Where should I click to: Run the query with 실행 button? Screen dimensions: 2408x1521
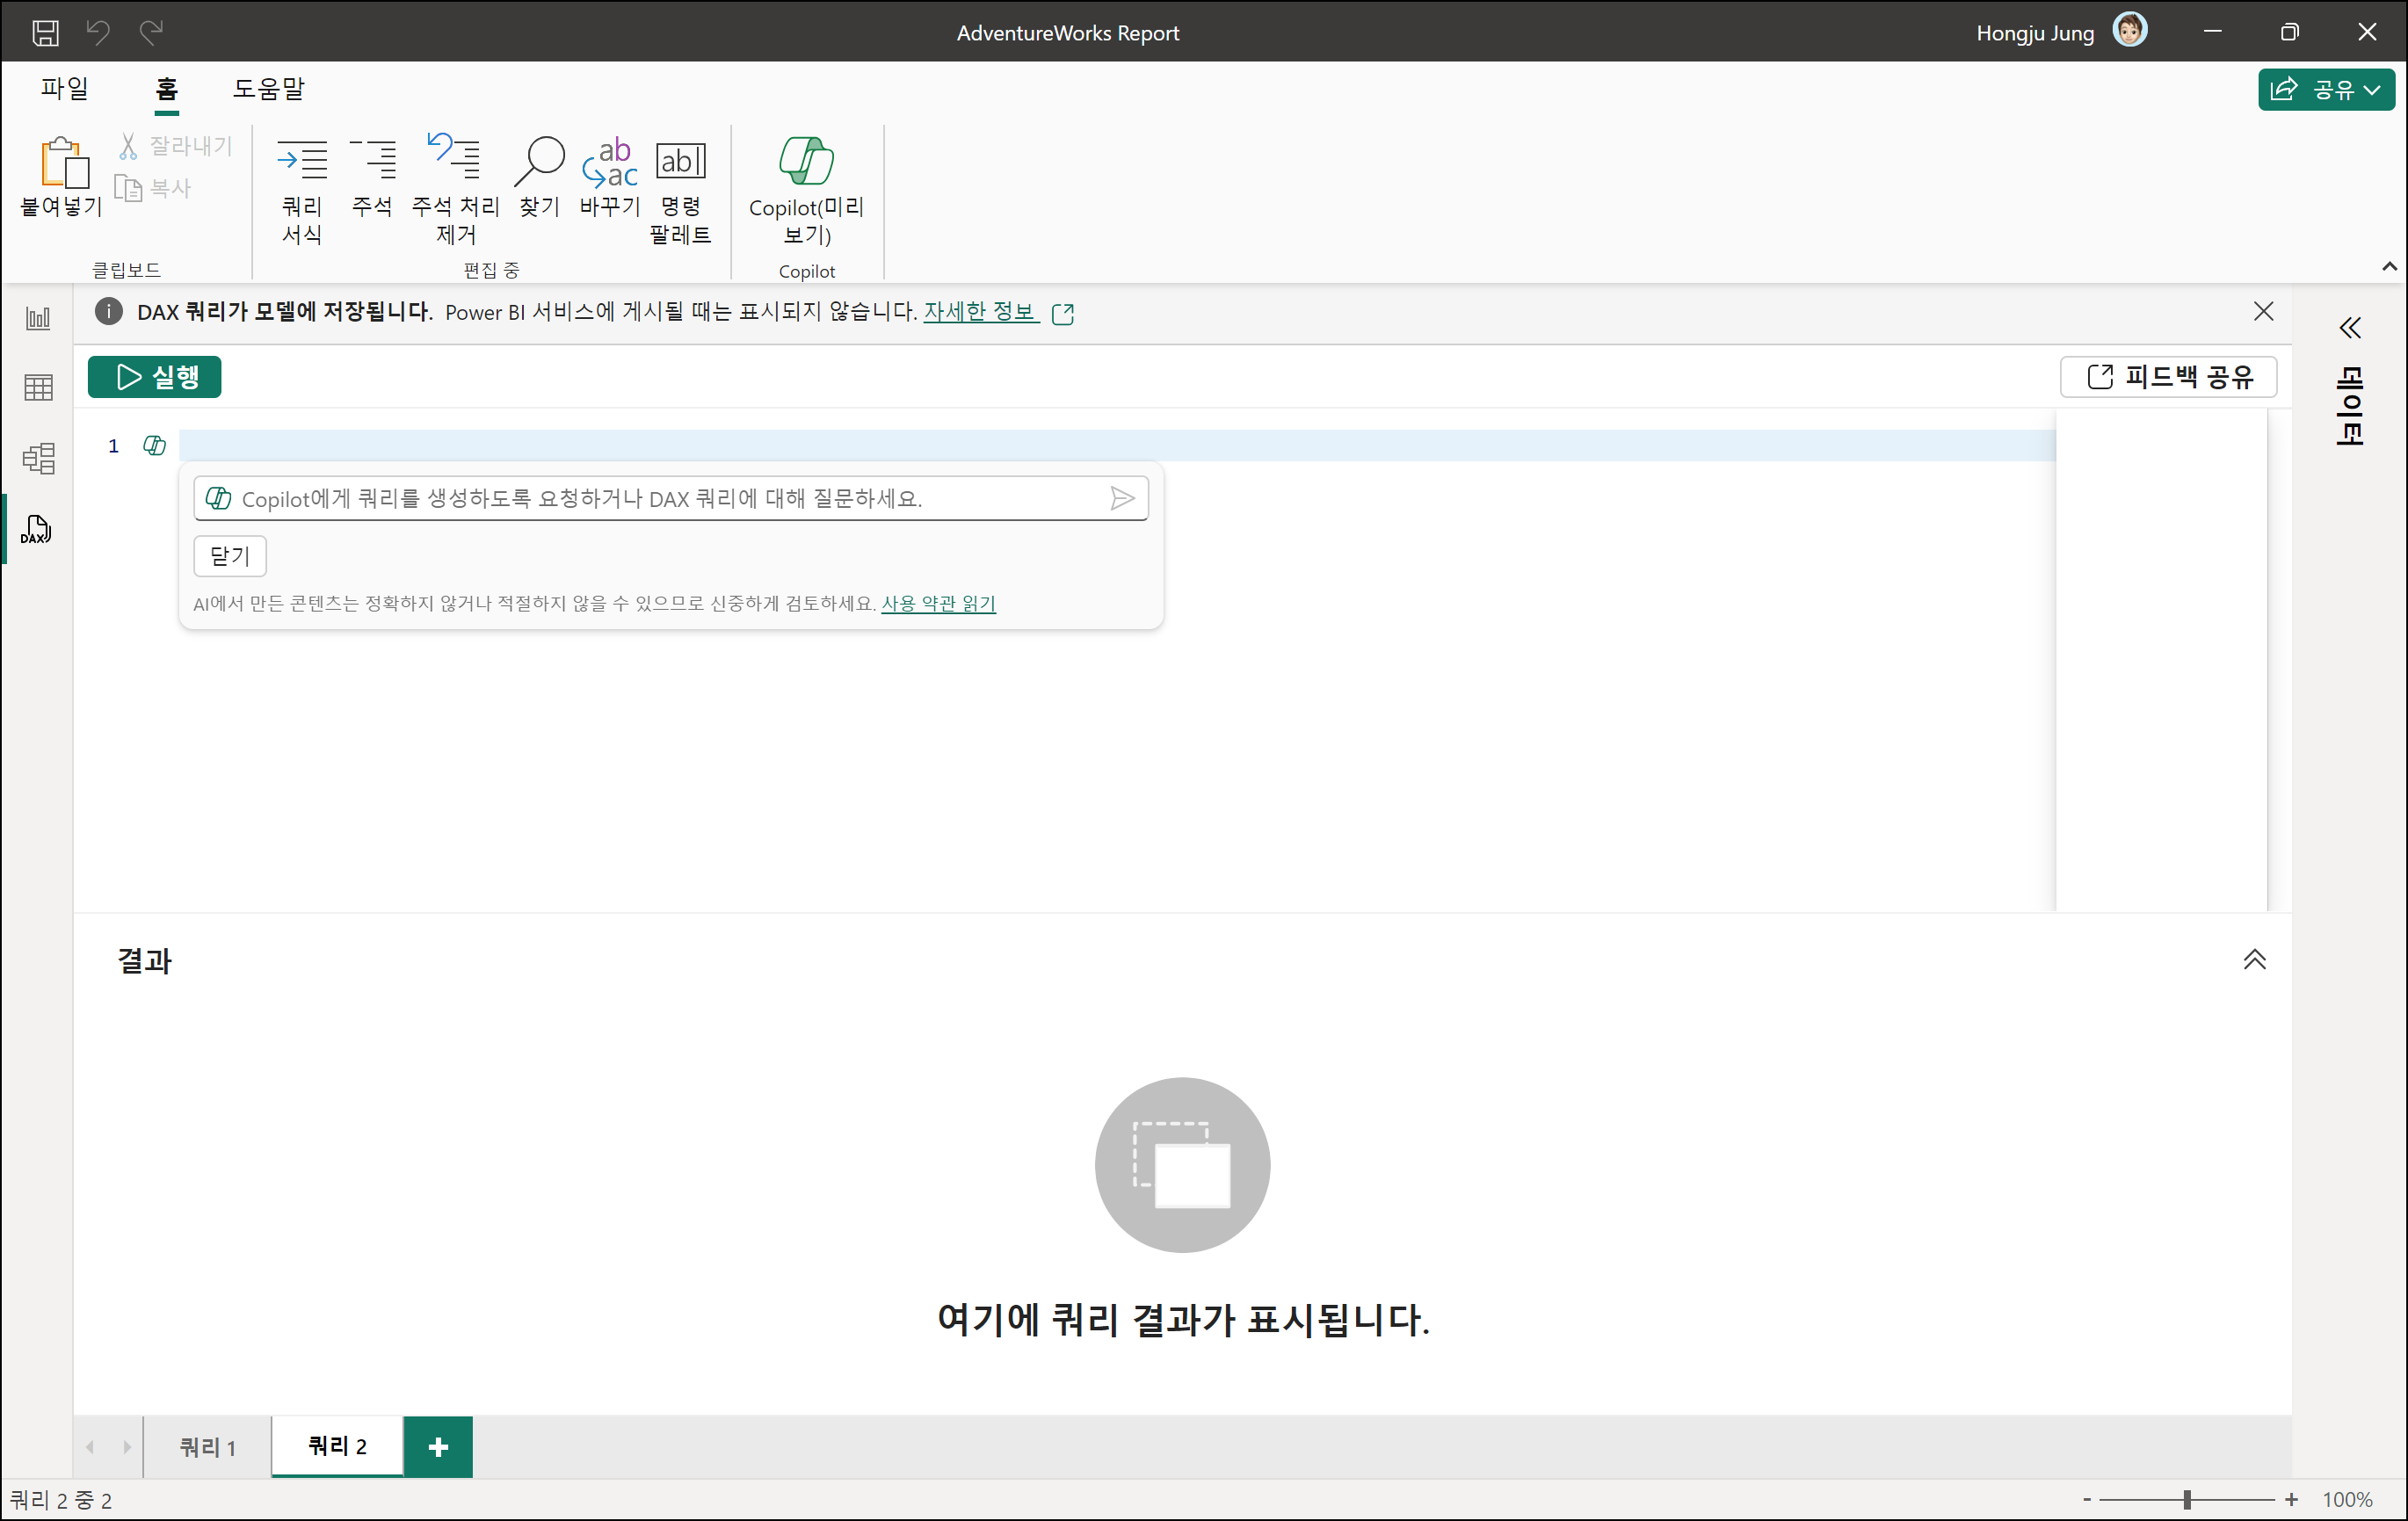point(155,377)
